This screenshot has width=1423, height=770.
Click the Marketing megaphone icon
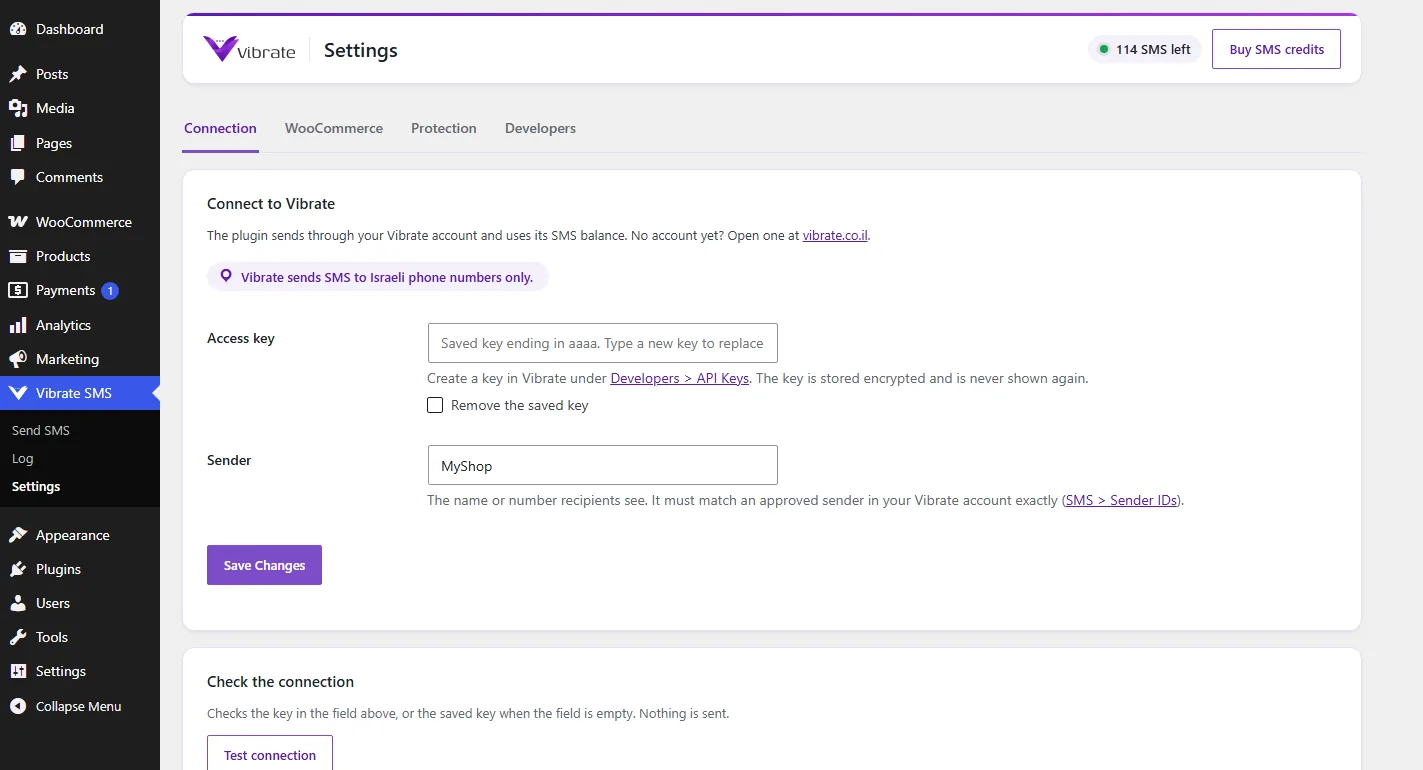[x=18, y=359]
